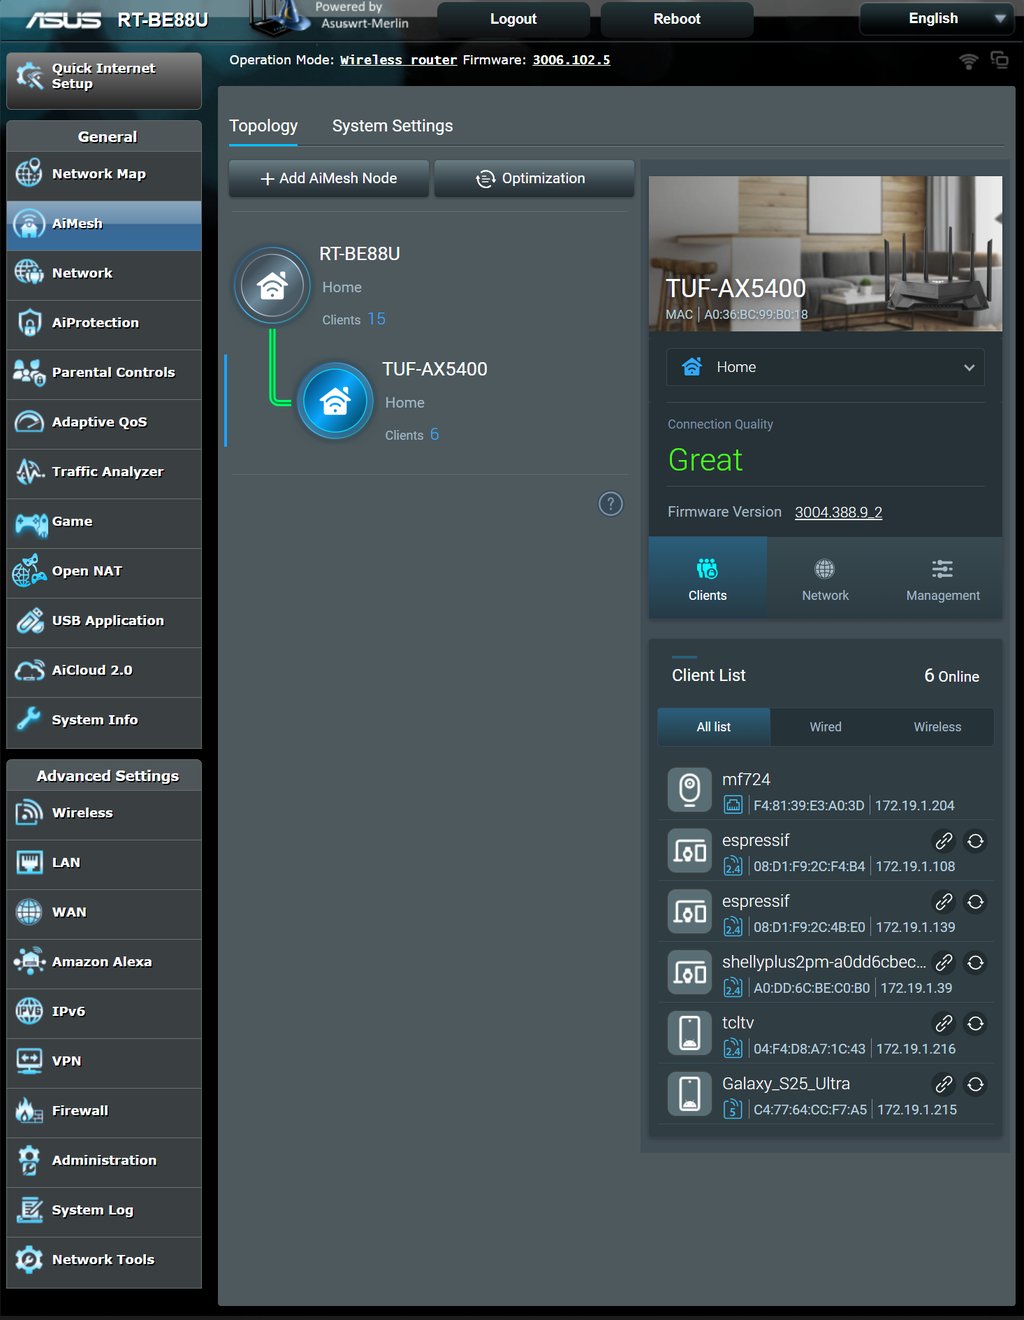Viewport: 1024px width, 1320px height.
Task: Switch to the System Settings tab
Action: pos(392,126)
